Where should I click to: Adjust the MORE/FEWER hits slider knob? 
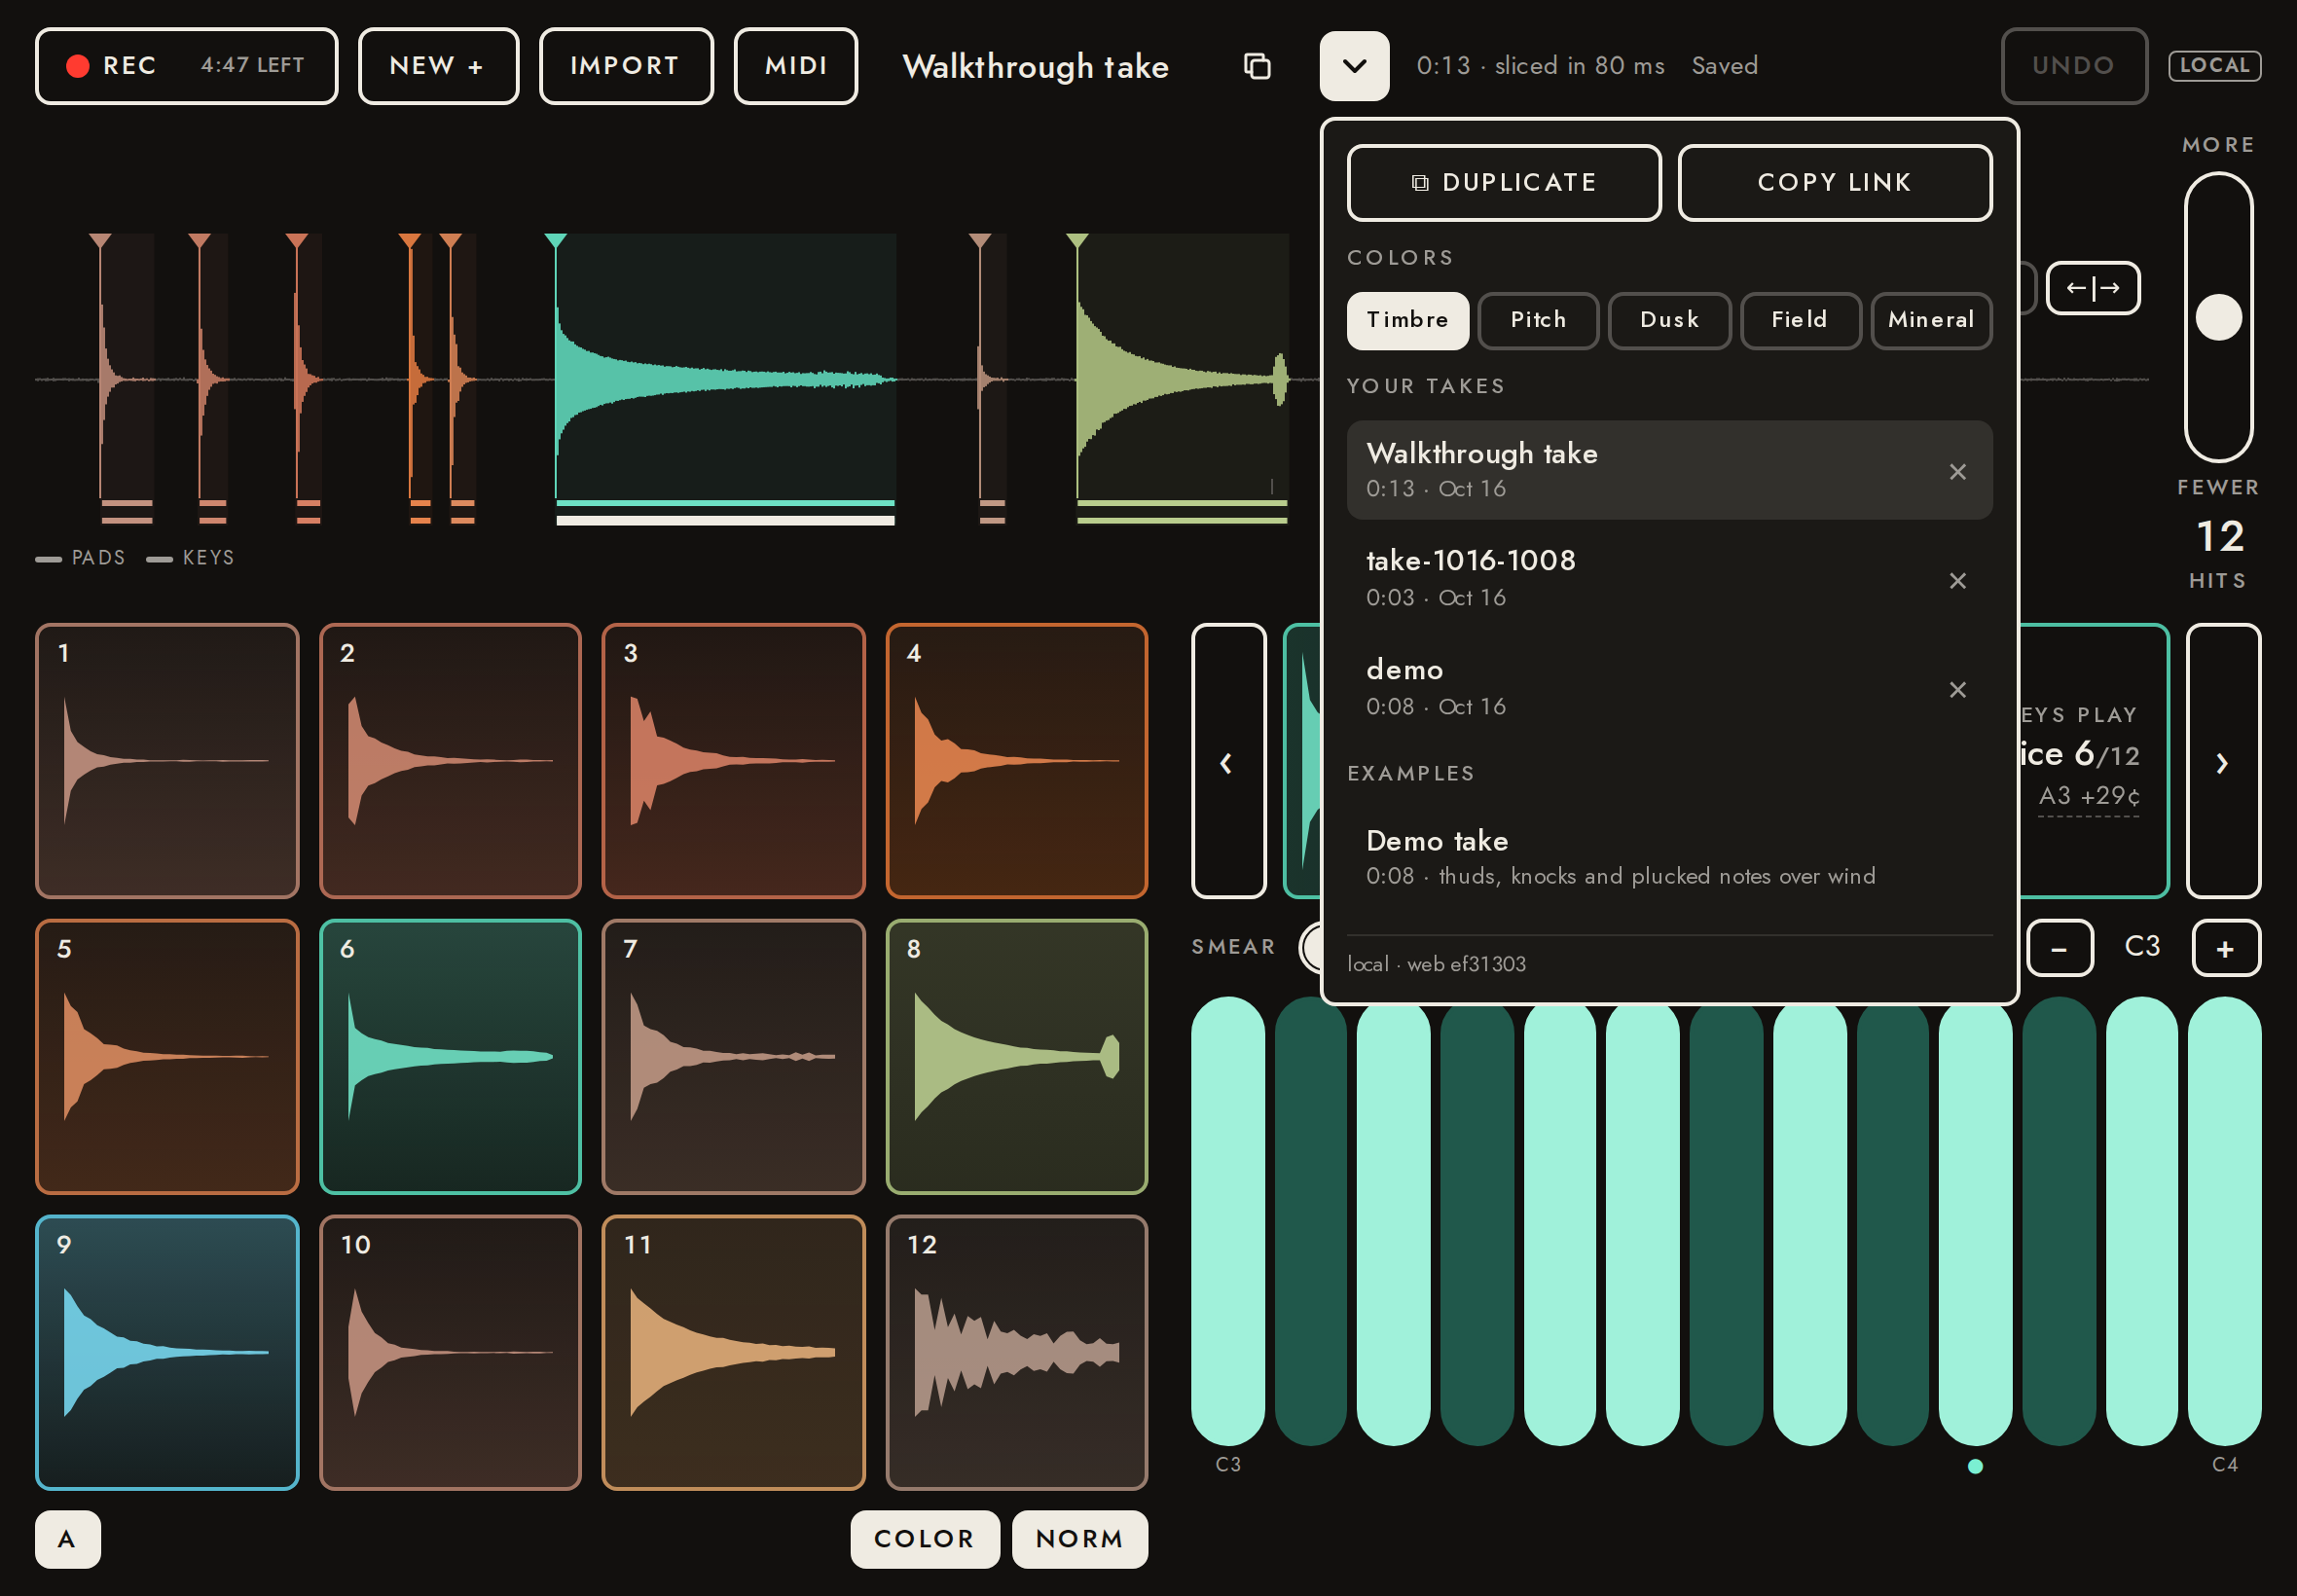2218,317
